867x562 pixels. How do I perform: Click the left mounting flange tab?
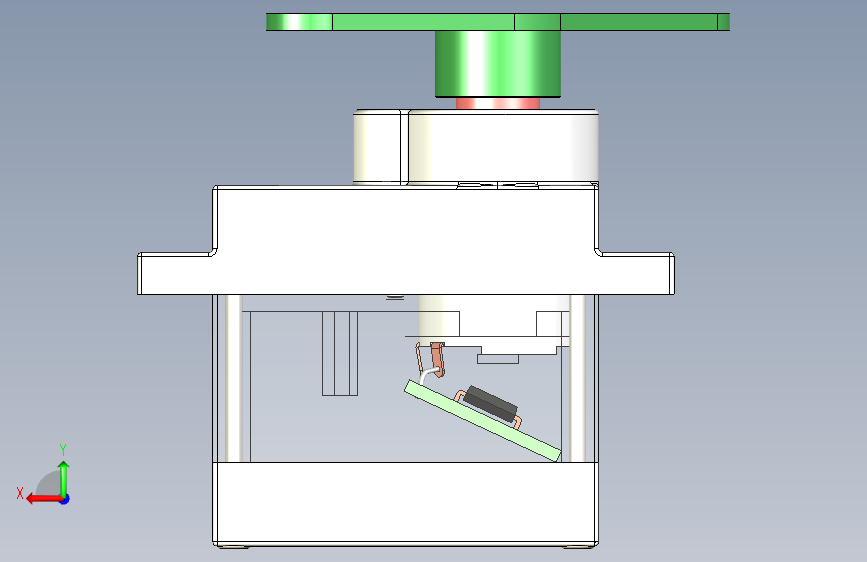point(175,273)
